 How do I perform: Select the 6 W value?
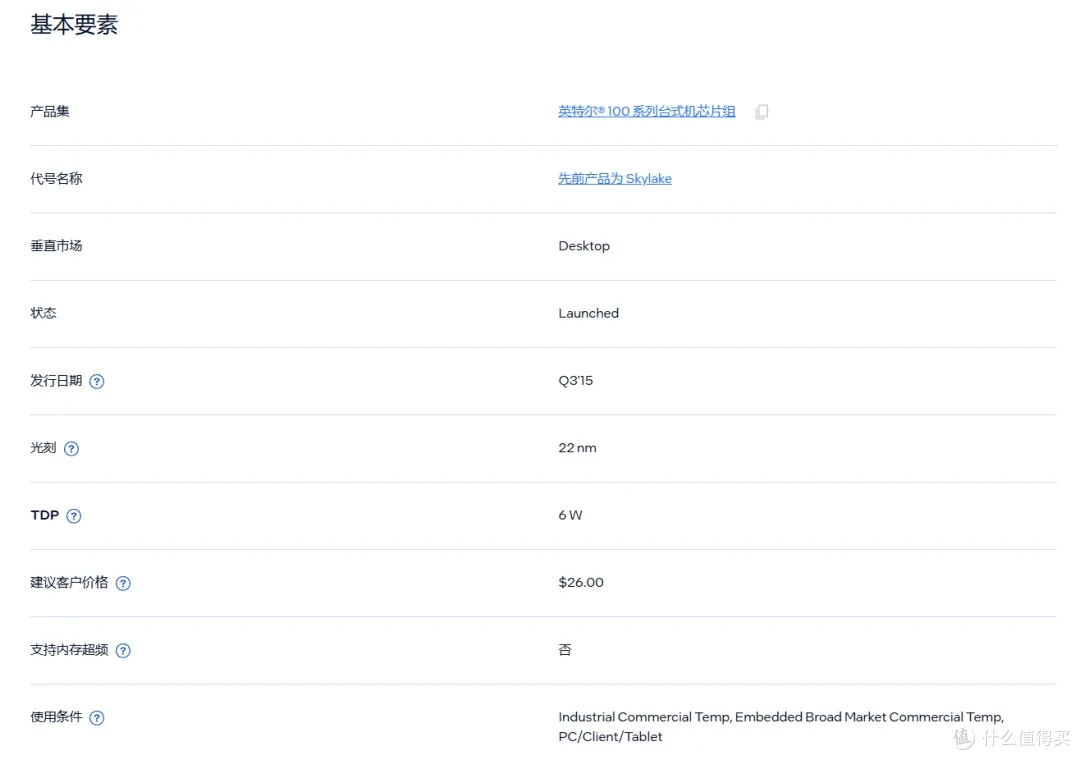570,515
